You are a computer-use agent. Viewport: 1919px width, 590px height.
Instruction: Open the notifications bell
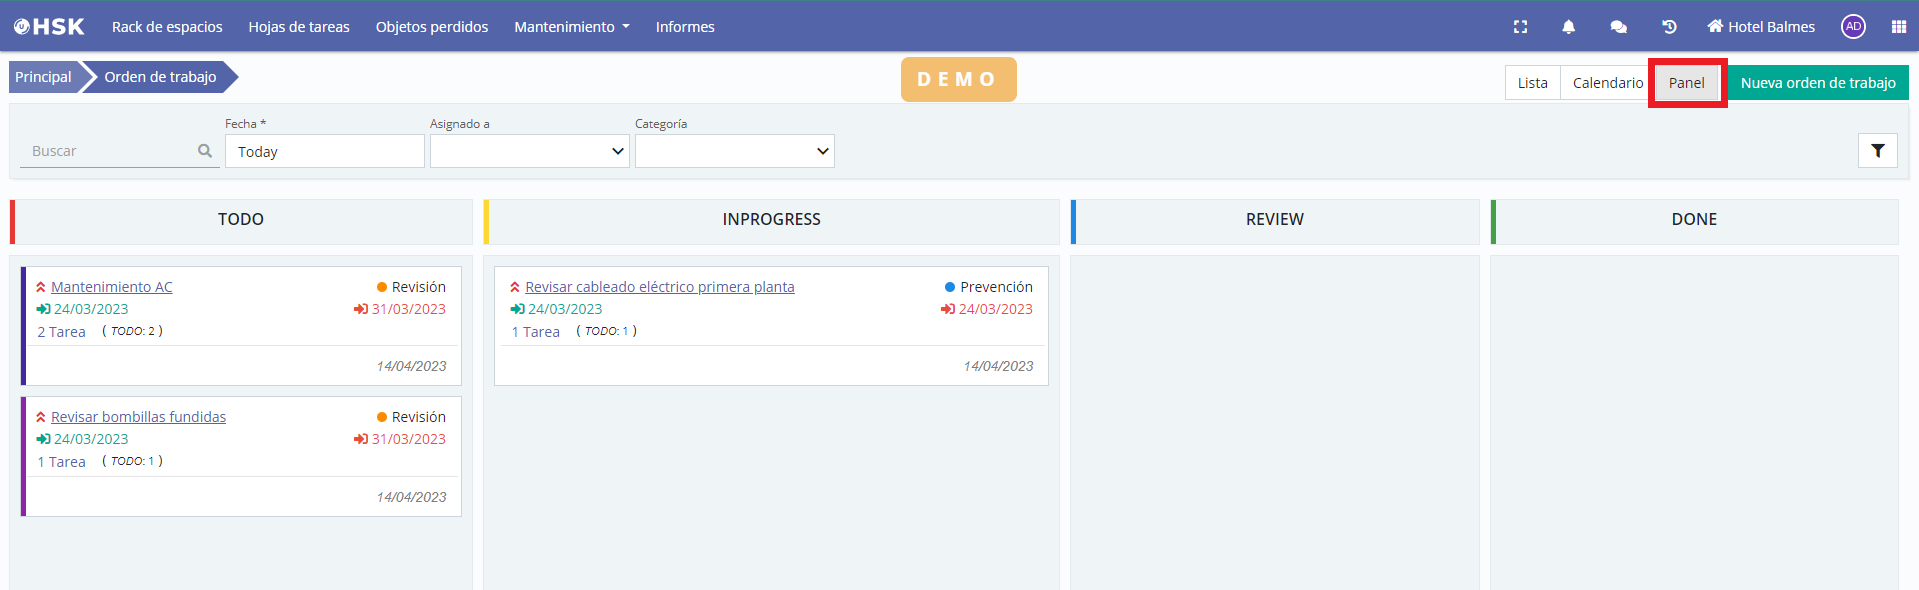coord(1568,27)
